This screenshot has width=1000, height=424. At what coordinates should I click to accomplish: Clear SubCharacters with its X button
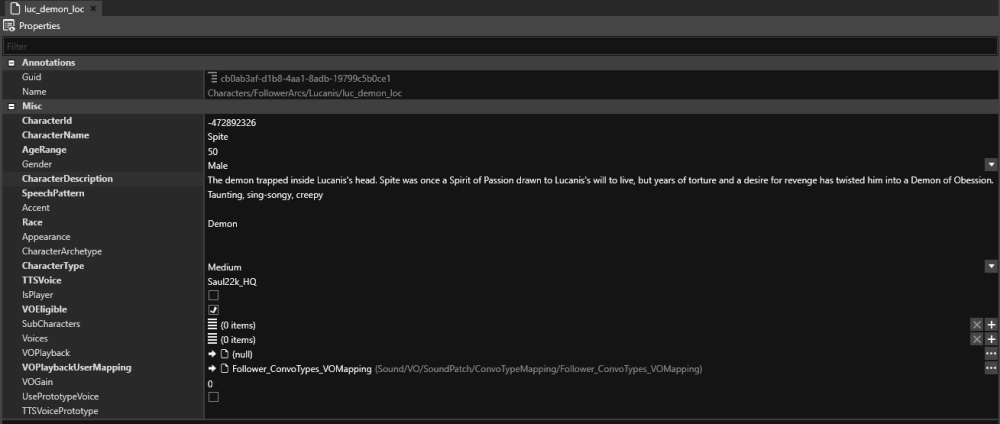pyautogui.click(x=977, y=325)
